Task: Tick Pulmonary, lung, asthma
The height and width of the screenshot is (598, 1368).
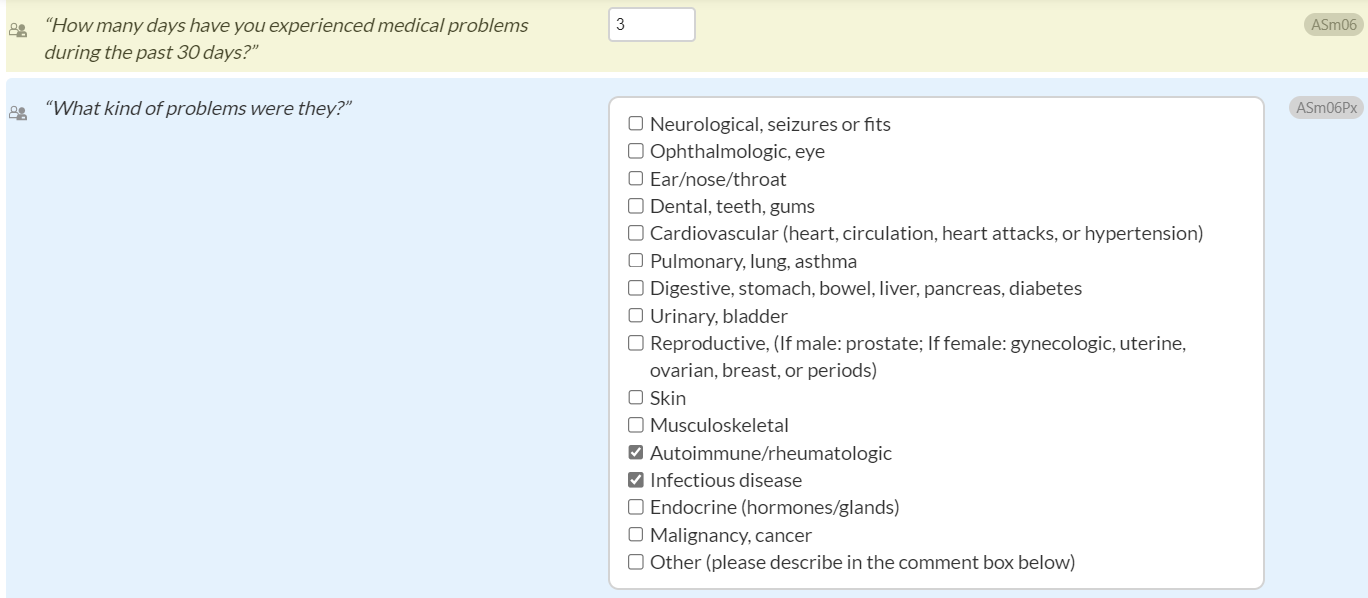Action: pyautogui.click(x=636, y=261)
